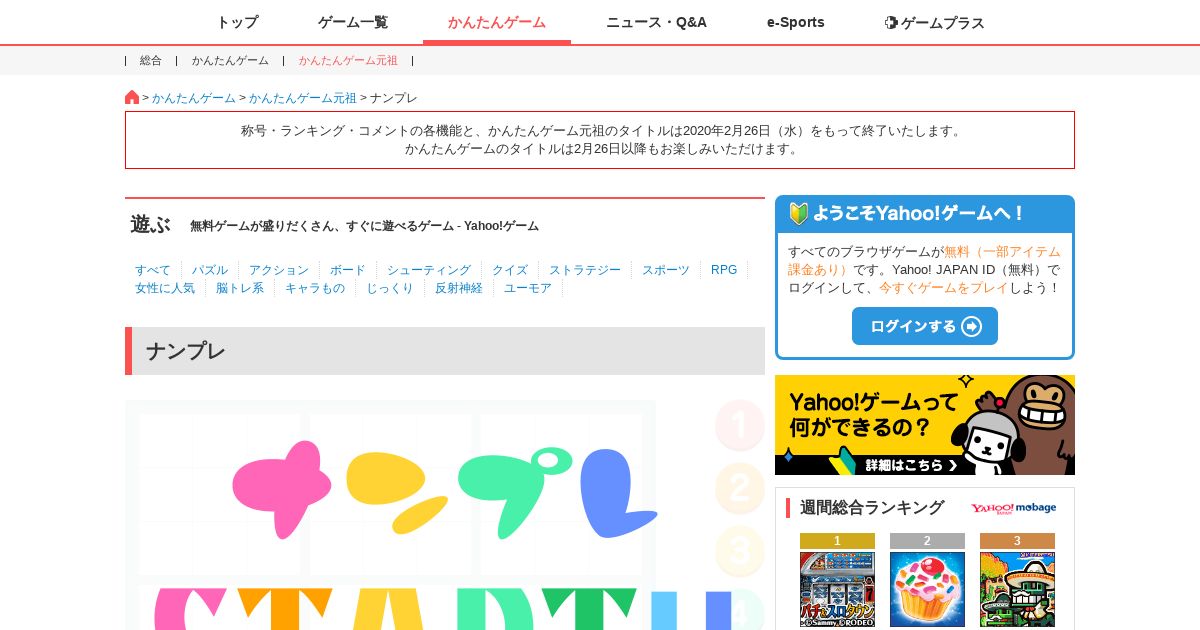Filter games by スポーツ category
The image size is (1200, 630).
pyautogui.click(x=666, y=270)
